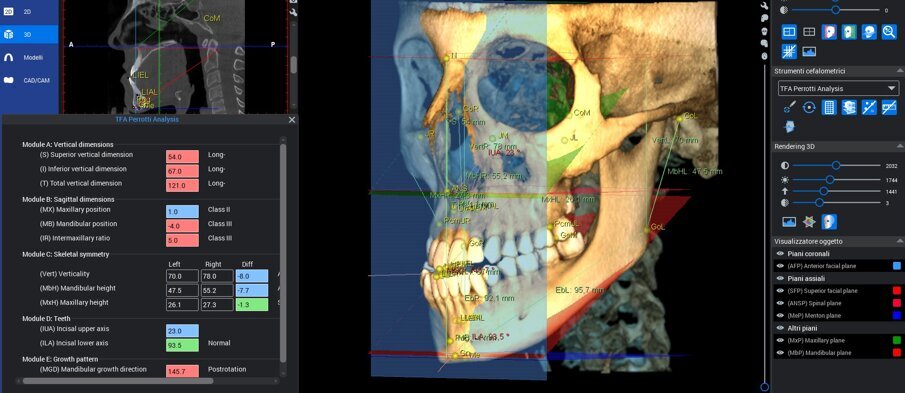The image size is (905, 393).
Task: Select the 3D view mode
Action: point(29,34)
